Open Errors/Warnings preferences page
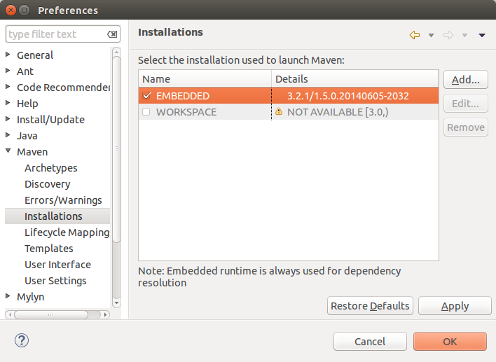Viewport: 496px width, 362px height. click(x=63, y=200)
